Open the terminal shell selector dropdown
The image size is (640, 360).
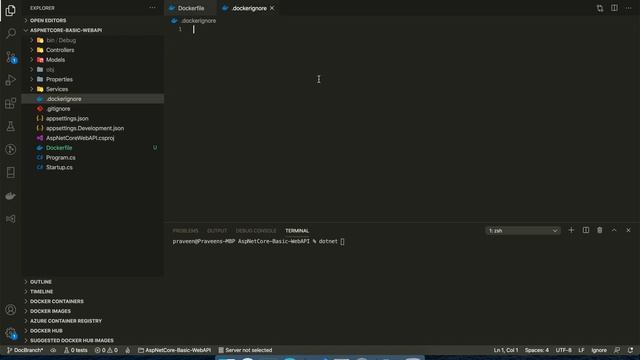tap(523, 231)
